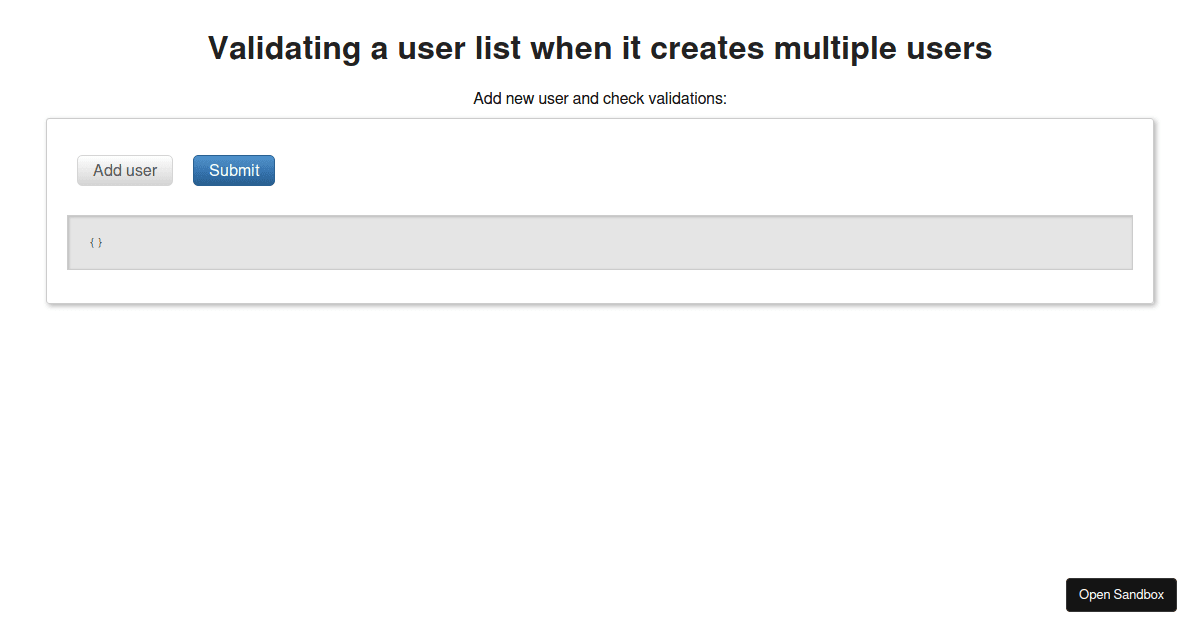Select the empty JSON output area showing {}

[600, 242]
